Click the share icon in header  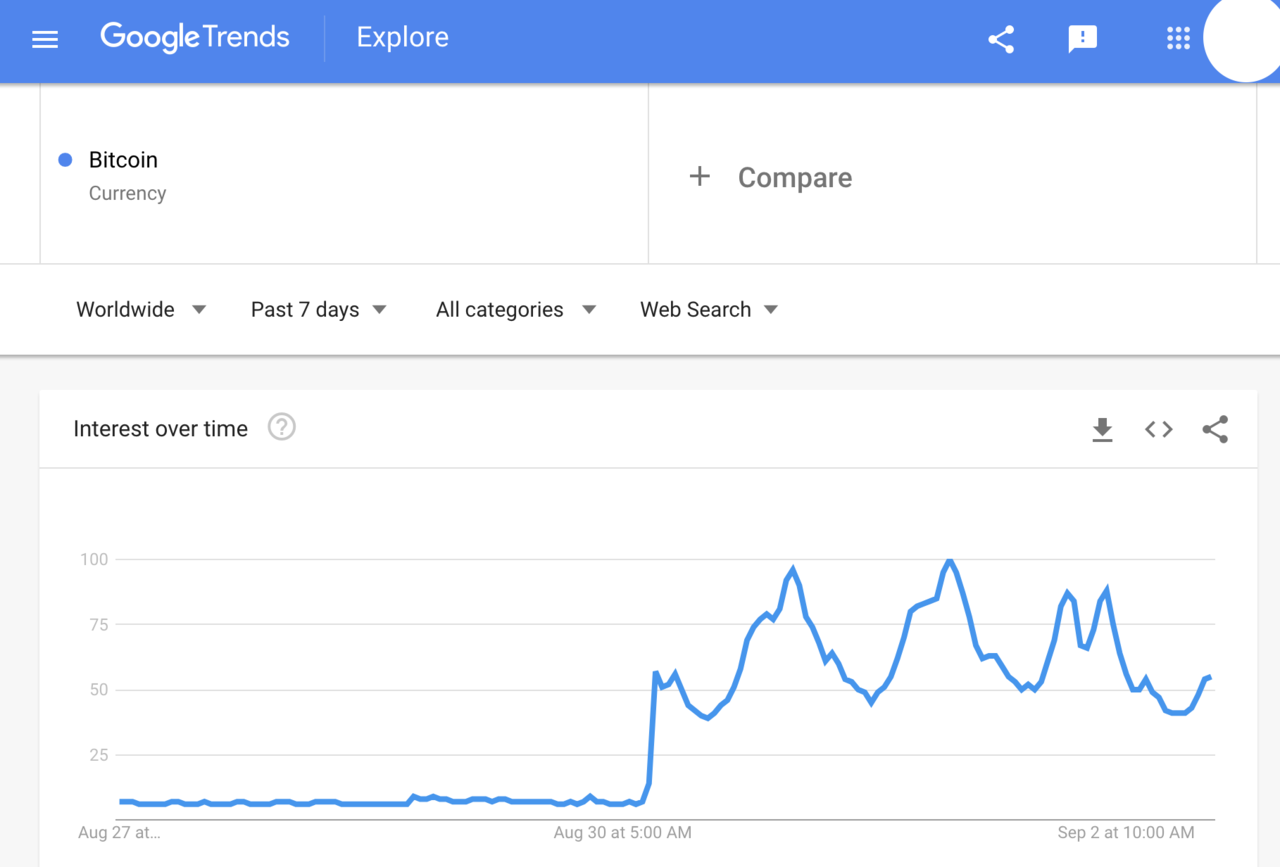click(1001, 39)
